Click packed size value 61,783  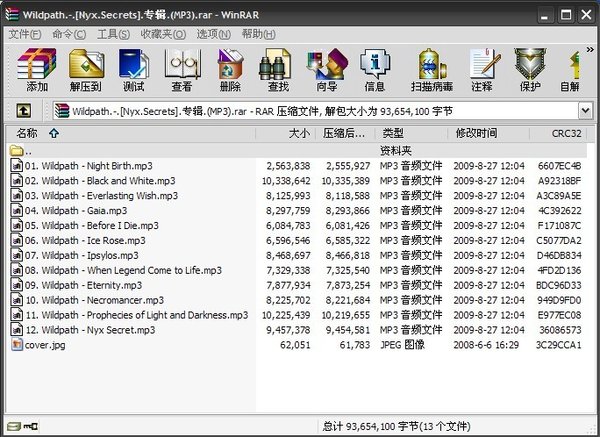[x=355, y=345]
